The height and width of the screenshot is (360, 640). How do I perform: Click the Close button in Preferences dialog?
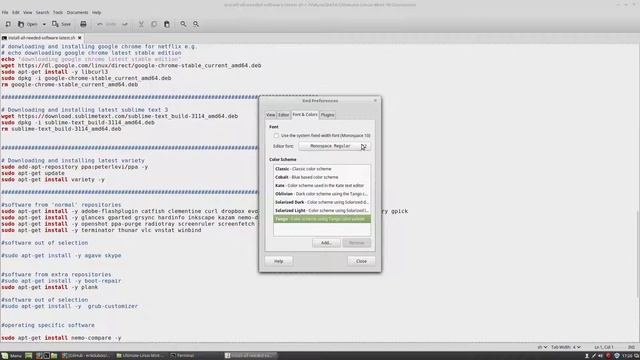tap(361, 261)
